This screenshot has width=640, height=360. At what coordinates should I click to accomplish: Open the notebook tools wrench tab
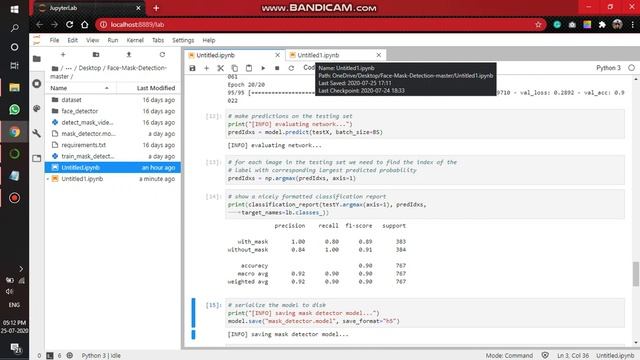[37, 133]
